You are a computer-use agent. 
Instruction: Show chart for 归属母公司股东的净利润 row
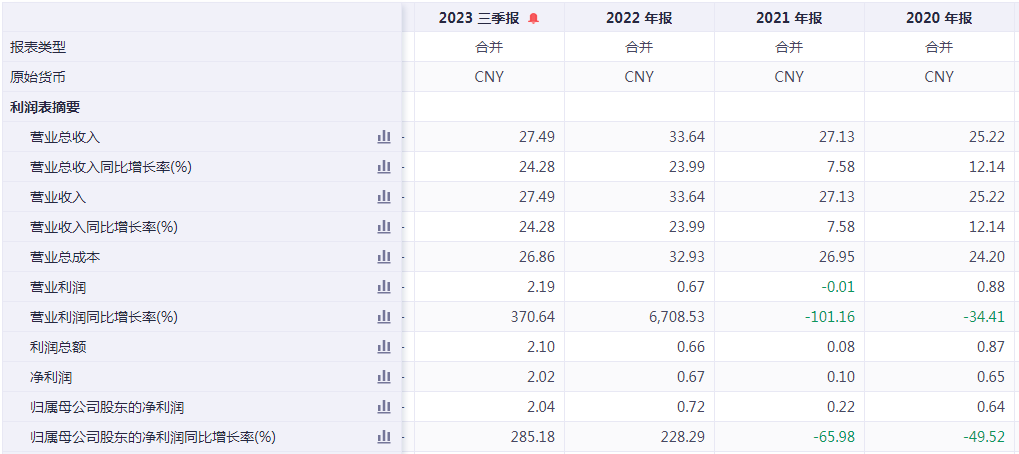(x=384, y=407)
